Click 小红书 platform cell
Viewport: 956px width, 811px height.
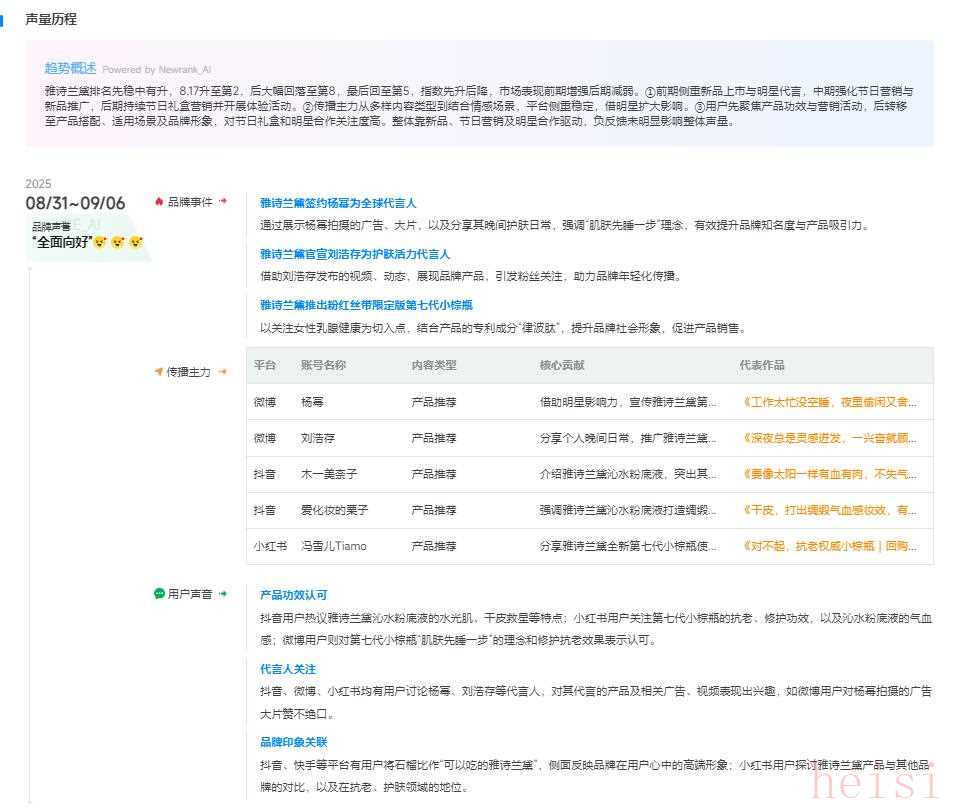click(x=270, y=546)
